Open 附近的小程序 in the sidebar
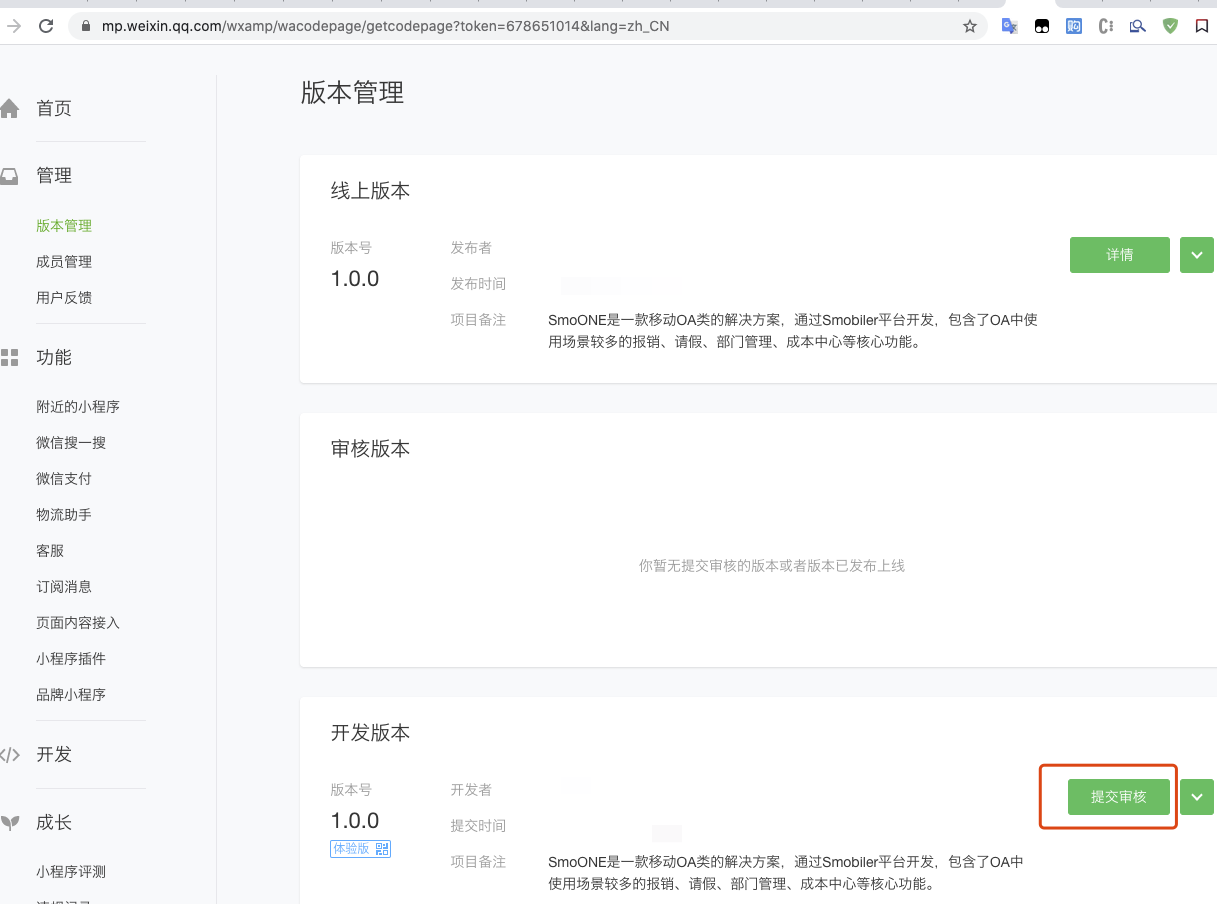This screenshot has height=904, width=1217. 78,407
